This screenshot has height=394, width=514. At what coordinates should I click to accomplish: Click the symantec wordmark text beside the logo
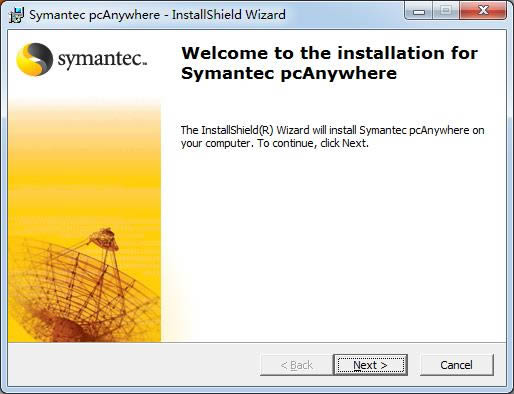tap(102, 59)
